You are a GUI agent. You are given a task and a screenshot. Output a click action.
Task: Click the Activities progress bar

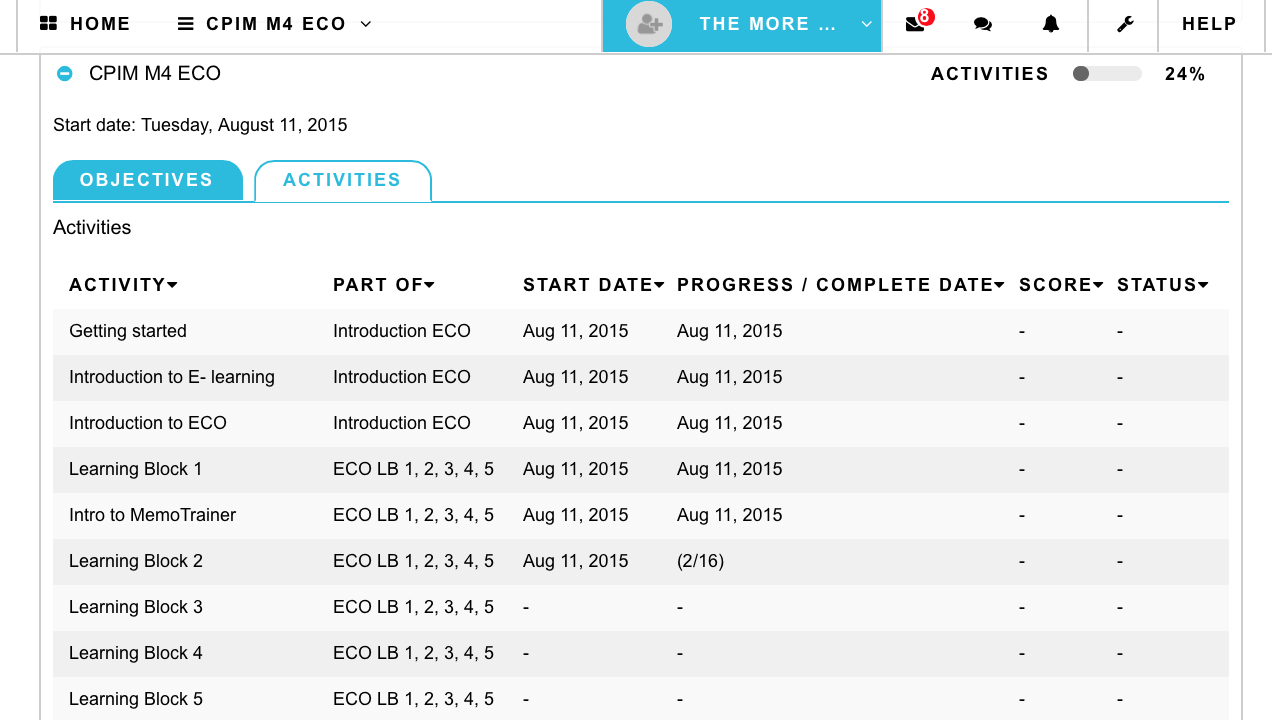(x=1107, y=74)
